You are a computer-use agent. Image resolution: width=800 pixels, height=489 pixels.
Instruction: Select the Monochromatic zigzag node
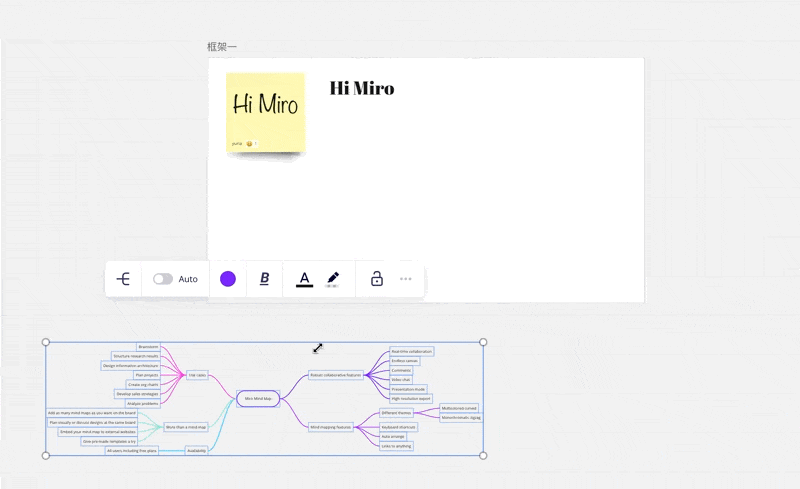point(461,418)
